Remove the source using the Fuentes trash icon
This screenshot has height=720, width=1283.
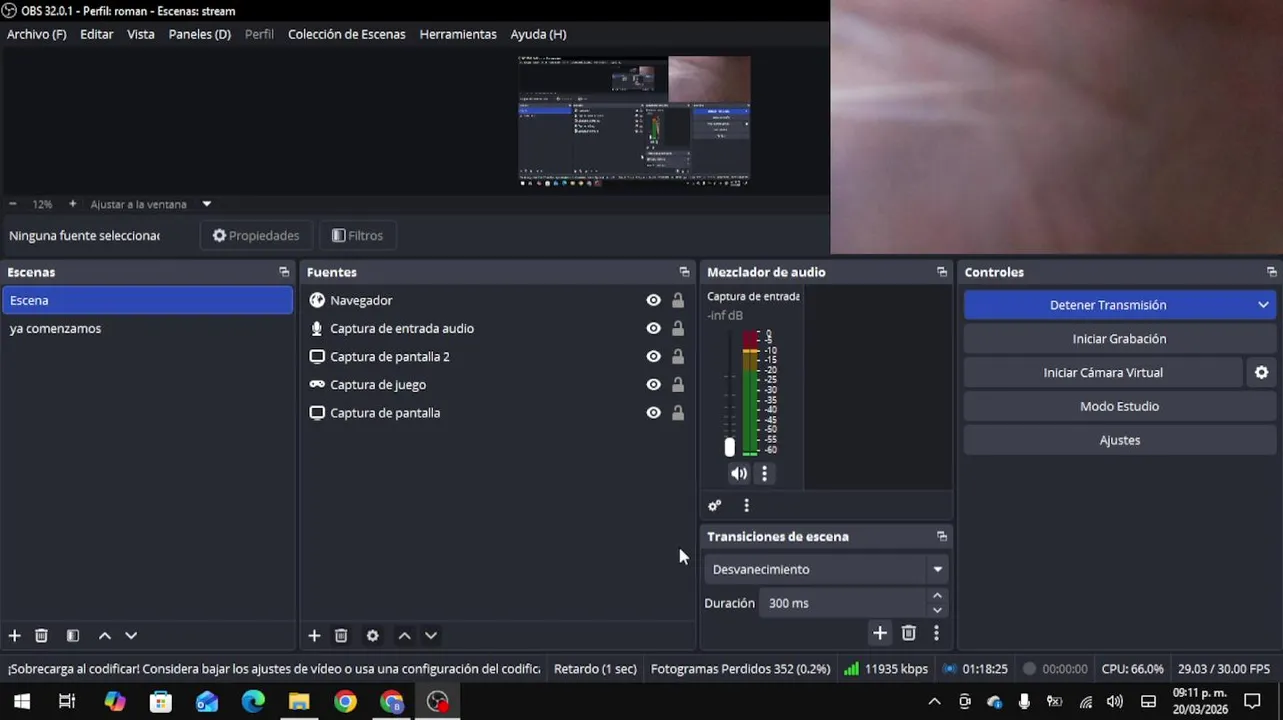[341, 635]
